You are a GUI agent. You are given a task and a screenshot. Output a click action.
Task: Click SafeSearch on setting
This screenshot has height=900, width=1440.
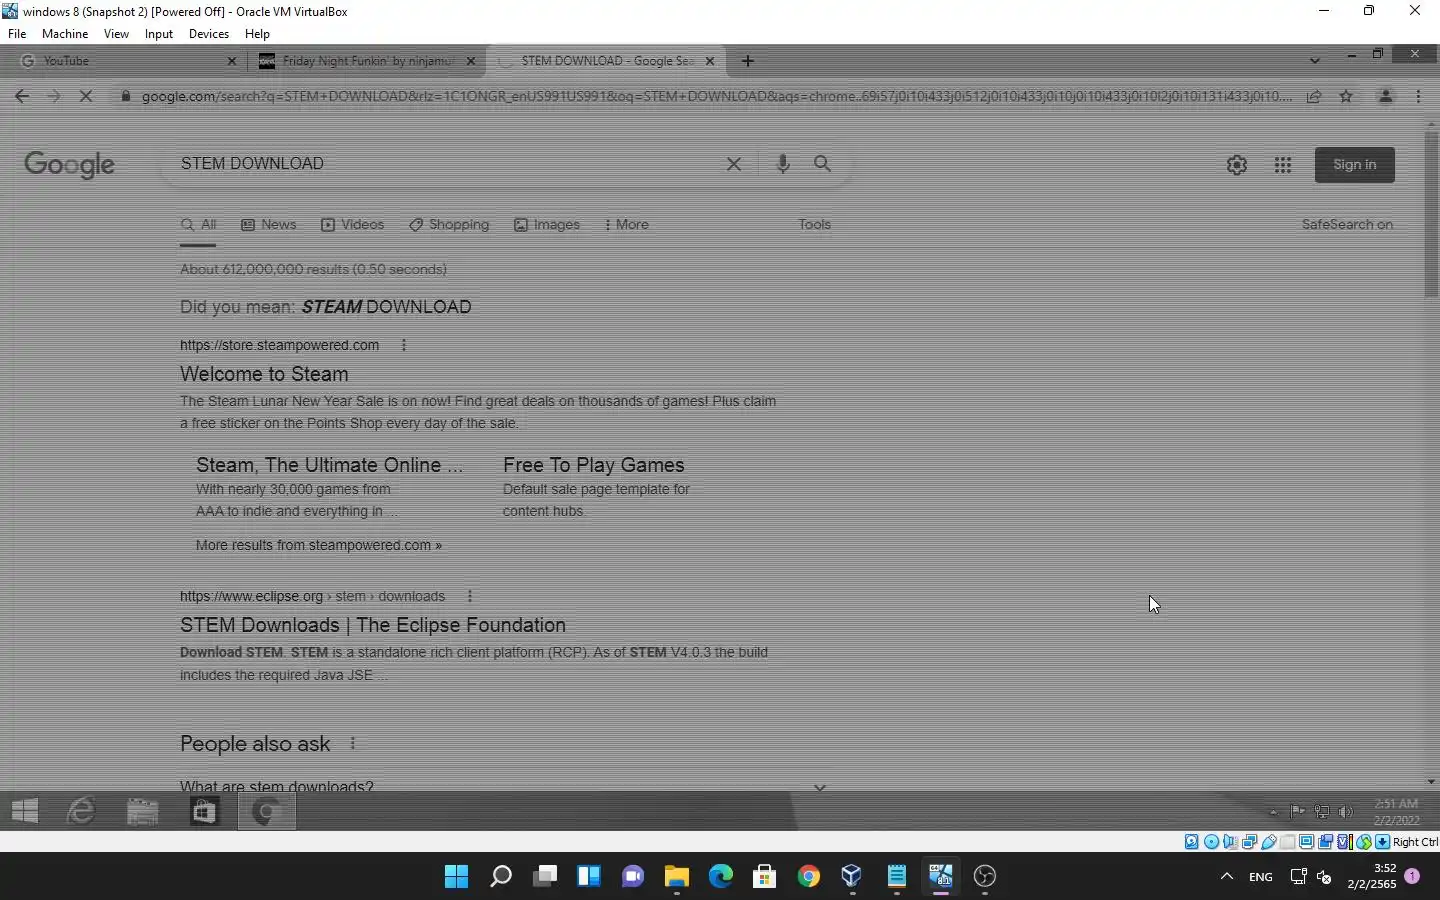[1347, 225]
